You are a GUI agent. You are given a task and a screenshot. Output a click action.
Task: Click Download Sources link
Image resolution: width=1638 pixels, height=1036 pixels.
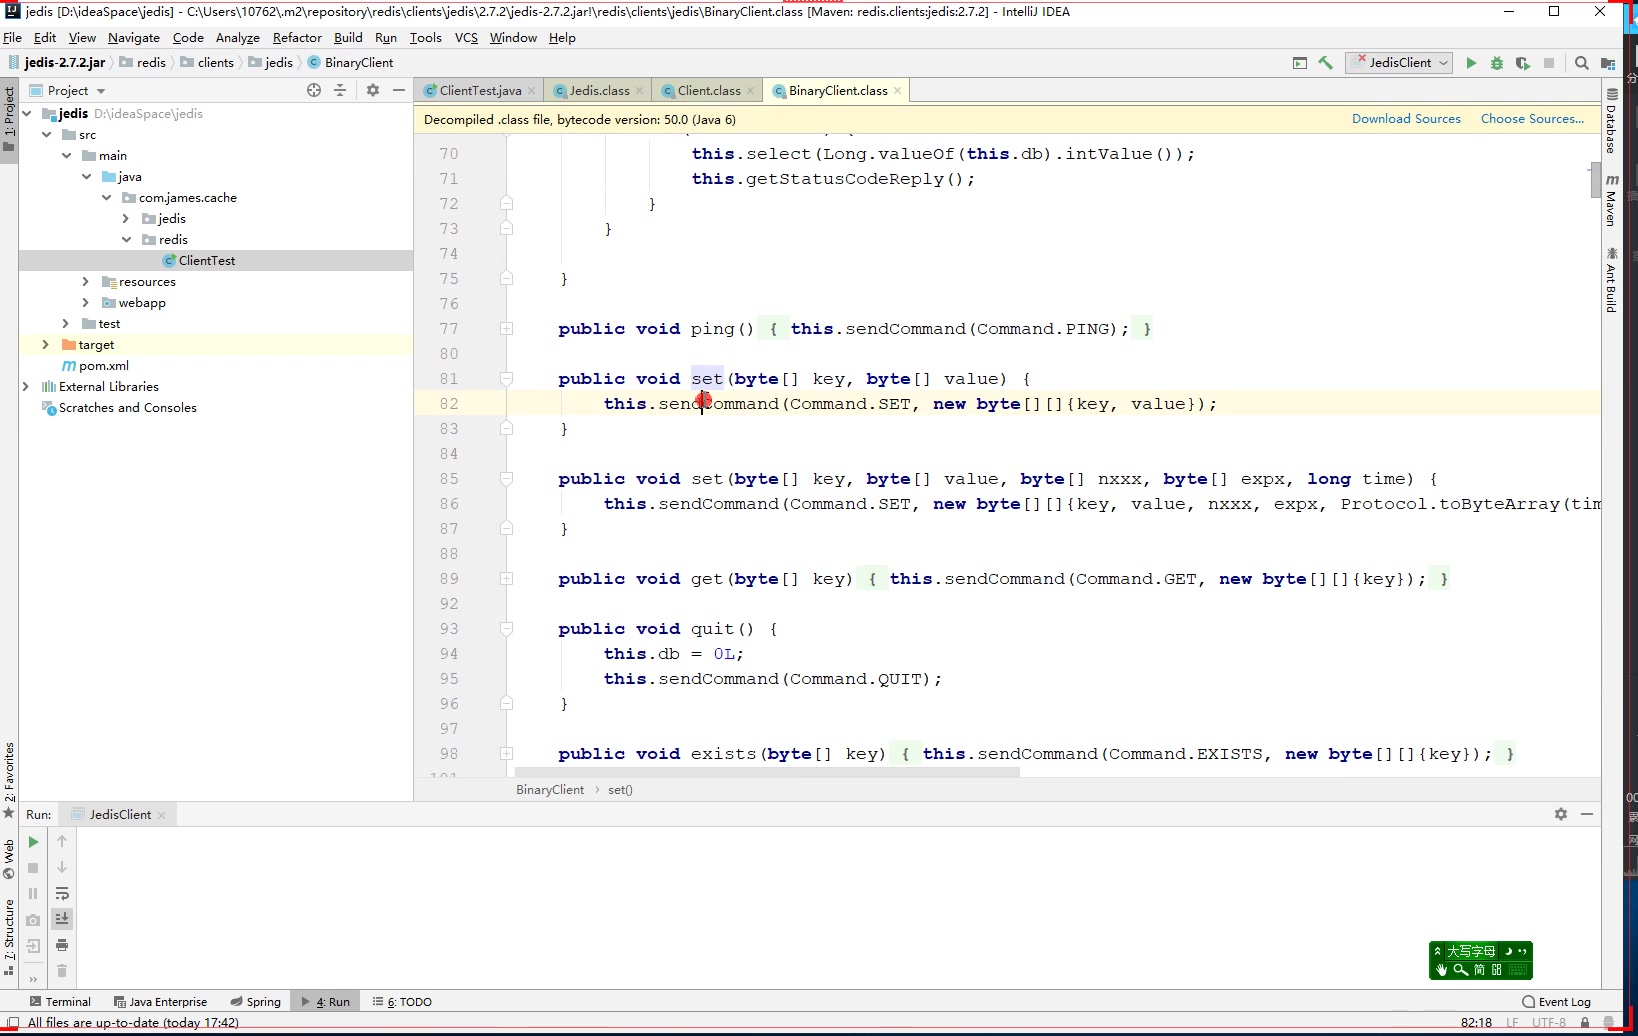click(x=1406, y=119)
